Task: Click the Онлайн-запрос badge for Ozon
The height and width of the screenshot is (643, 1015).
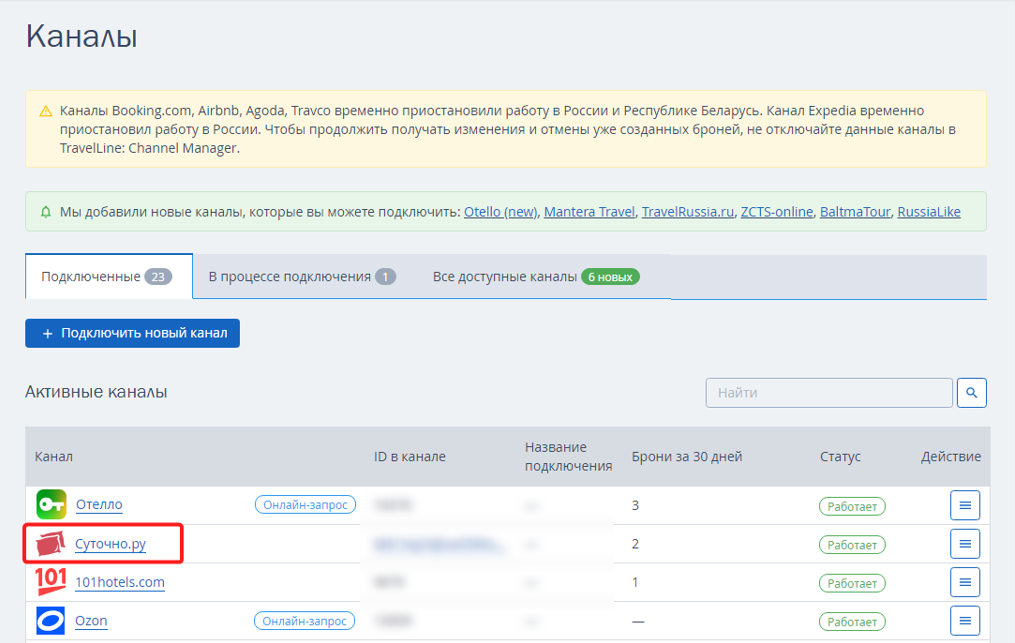Action: click(304, 621)
